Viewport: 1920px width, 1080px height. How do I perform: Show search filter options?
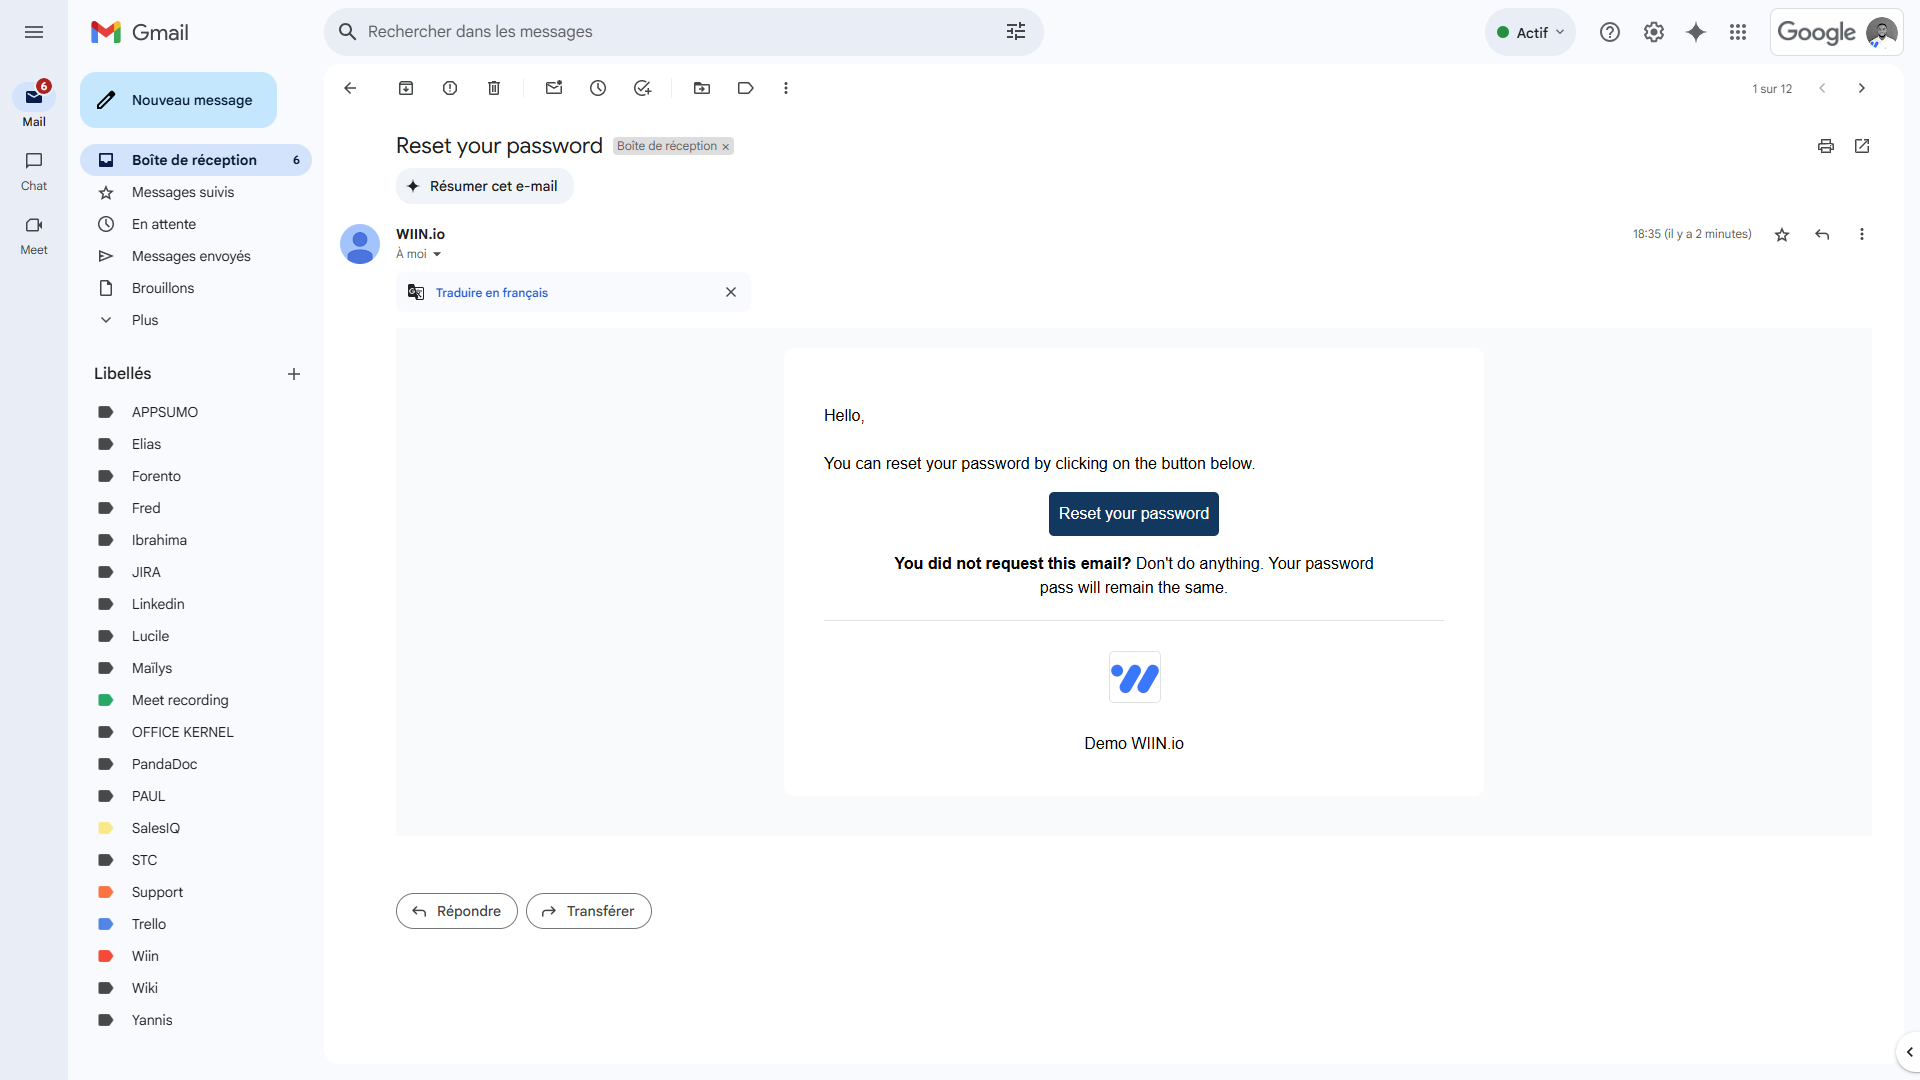(1016, 32)
